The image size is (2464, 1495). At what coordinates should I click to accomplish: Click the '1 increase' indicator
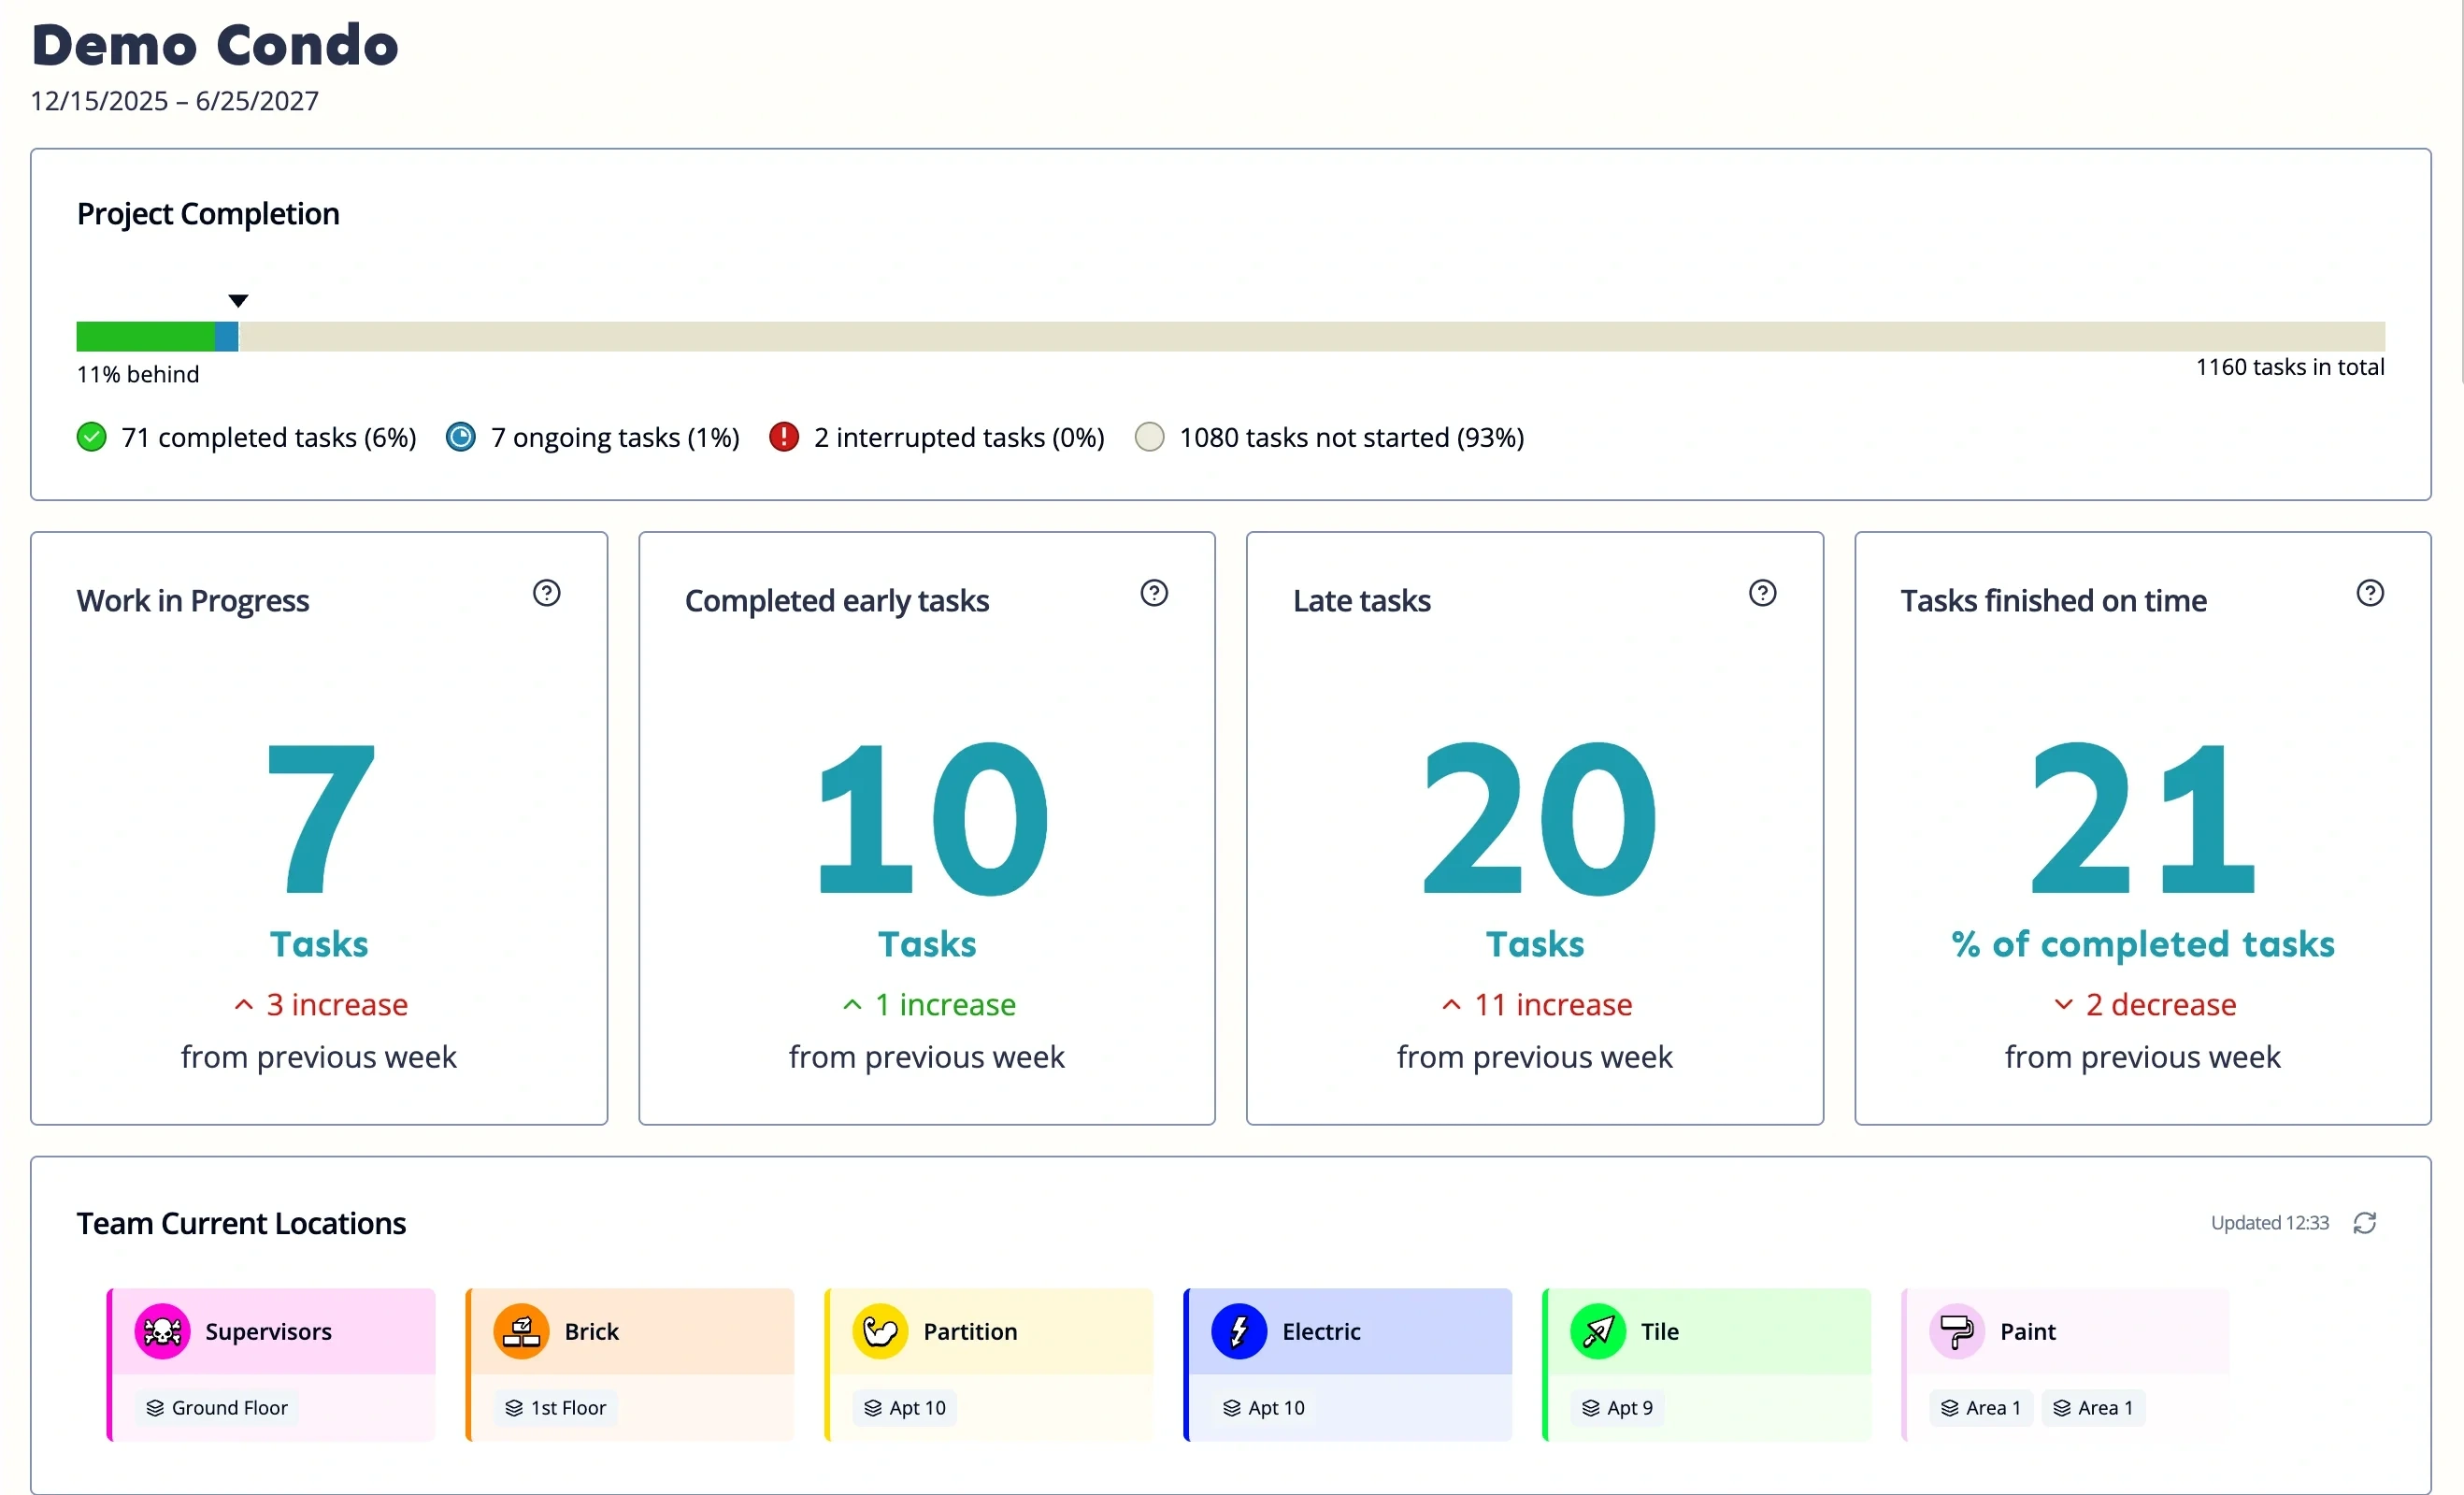pos(929,1004)
